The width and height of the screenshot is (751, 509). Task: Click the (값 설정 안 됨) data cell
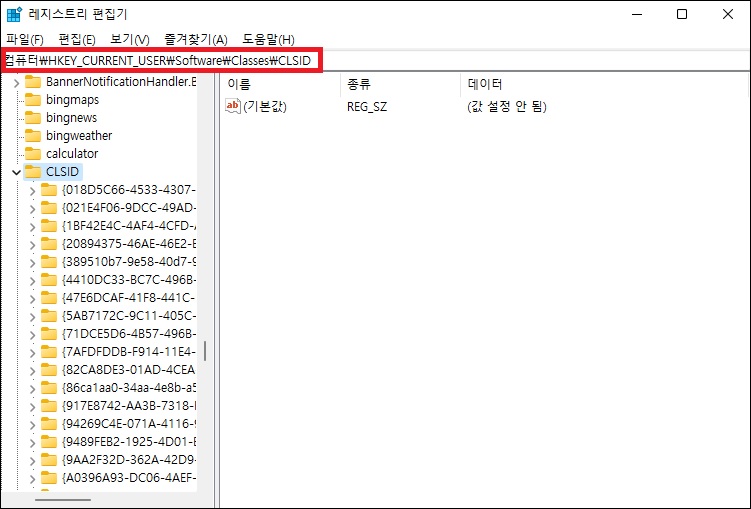(507, 106)
